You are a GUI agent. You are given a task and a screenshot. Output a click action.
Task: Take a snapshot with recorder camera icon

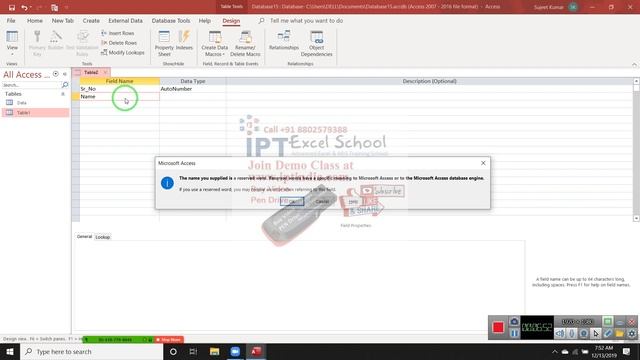(514, 321)
